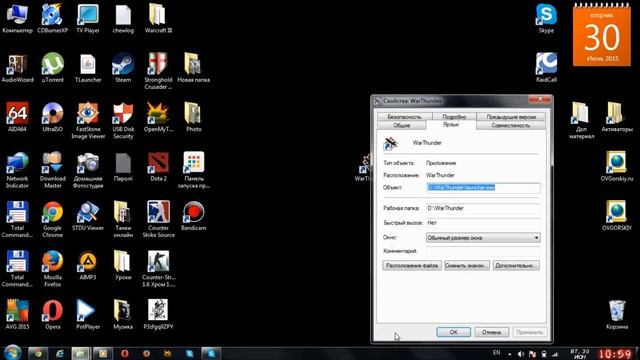This screenshot has height=360, width=640.
Task: Click the Уроки folder icon
Action: [123, 265]
